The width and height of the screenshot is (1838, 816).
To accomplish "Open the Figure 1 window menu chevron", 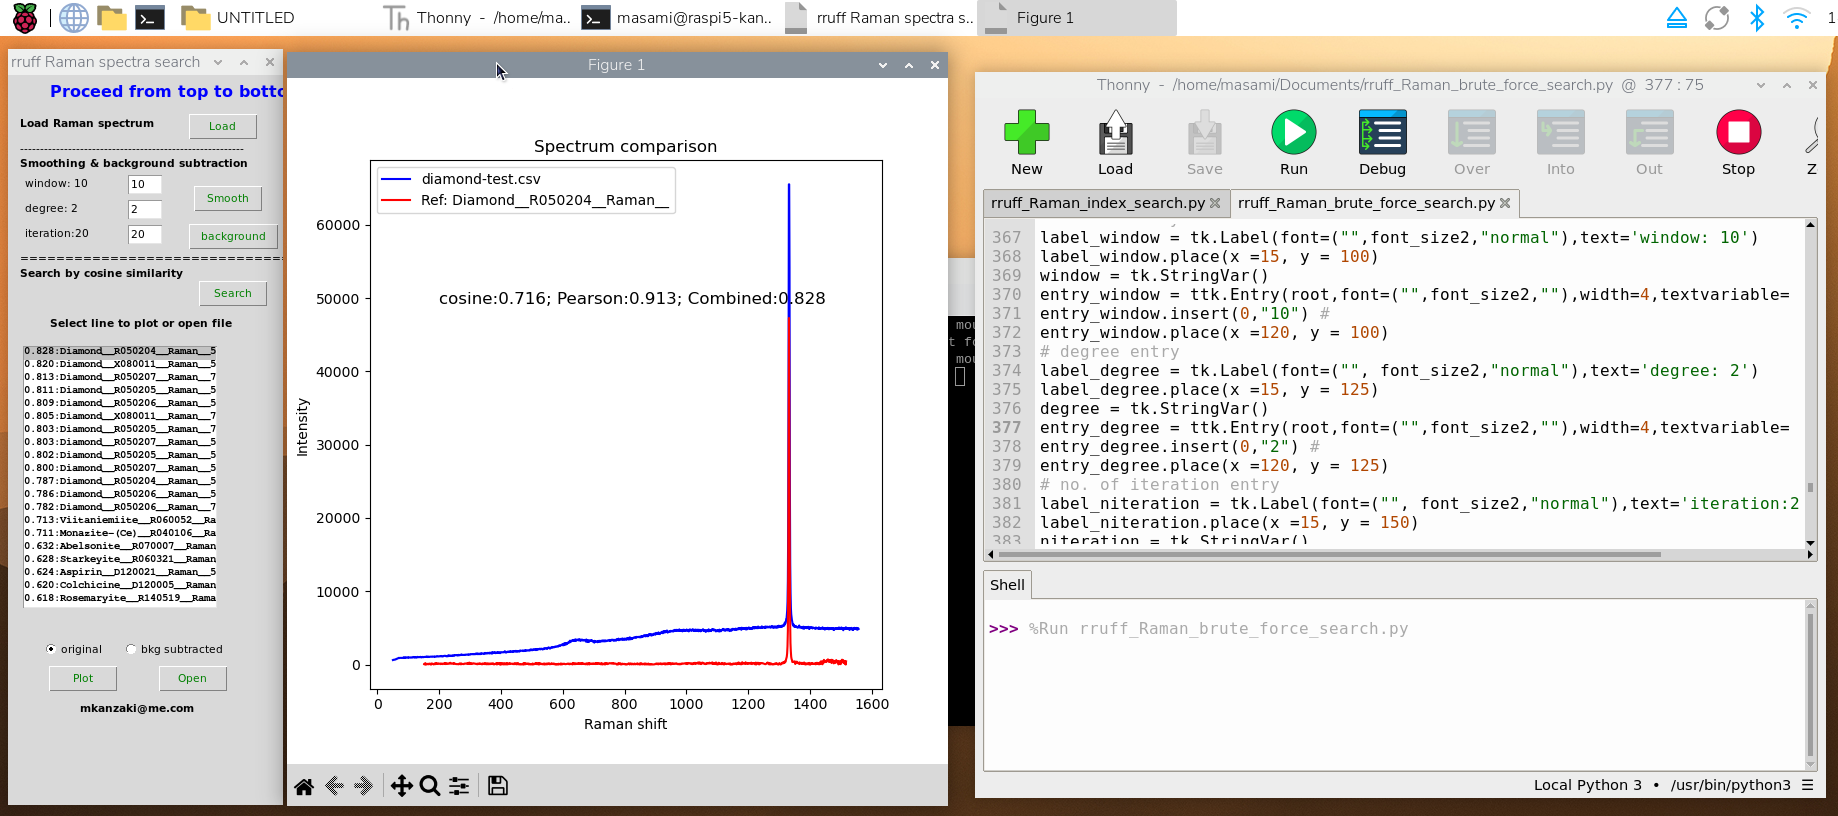I will [x=883, y=65].
